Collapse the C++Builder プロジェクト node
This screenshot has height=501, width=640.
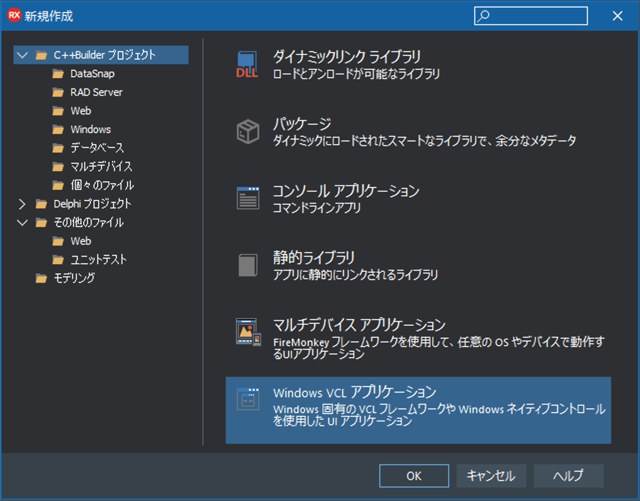point(22,55)
